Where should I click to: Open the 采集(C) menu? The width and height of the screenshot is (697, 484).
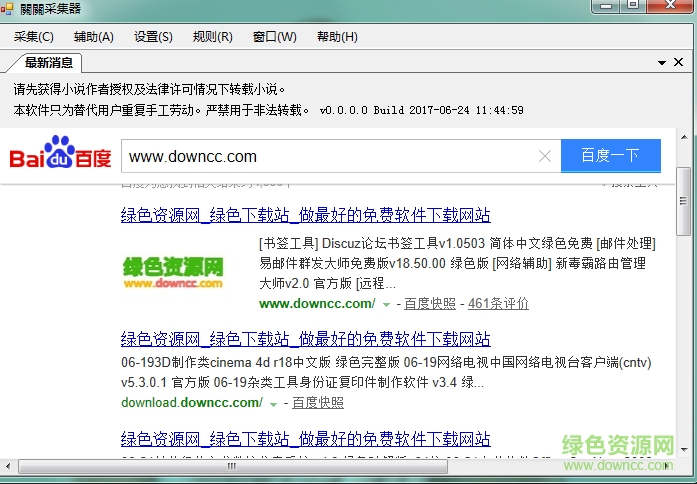33,36
